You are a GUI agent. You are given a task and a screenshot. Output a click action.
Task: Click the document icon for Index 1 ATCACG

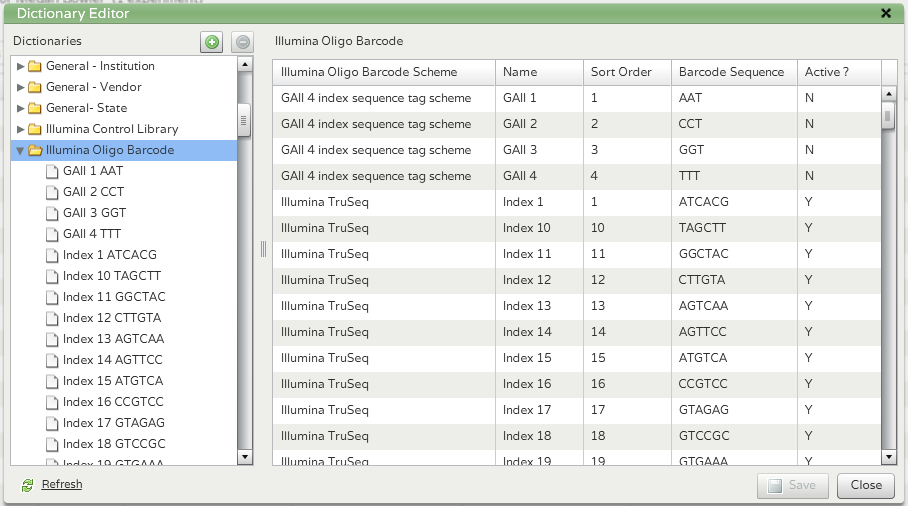click(52, 255)
